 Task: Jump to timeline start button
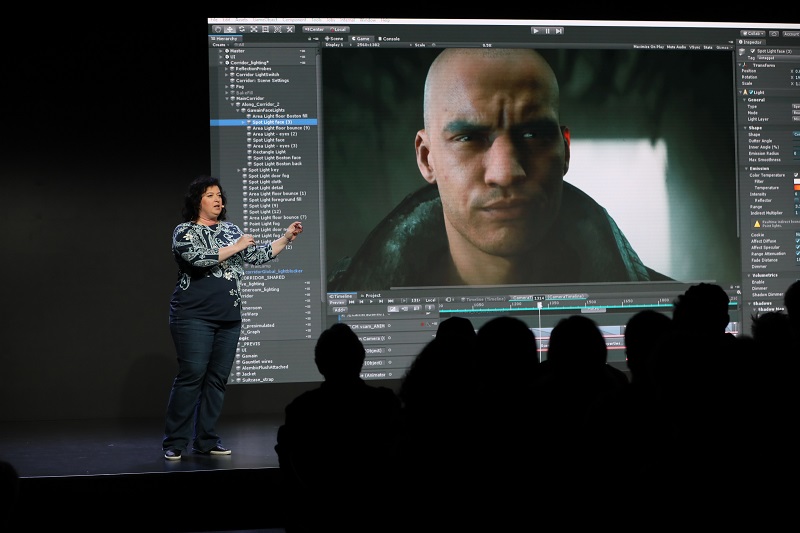coord(352,302)
